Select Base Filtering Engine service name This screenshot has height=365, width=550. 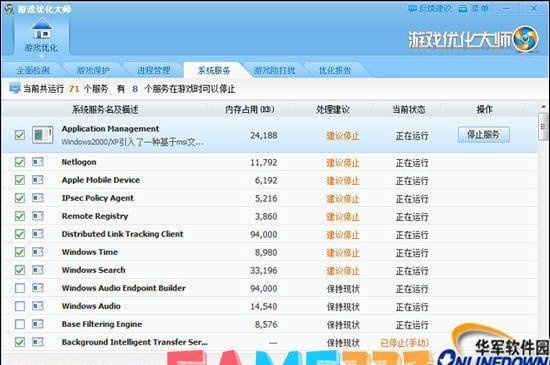click(102, 324)
